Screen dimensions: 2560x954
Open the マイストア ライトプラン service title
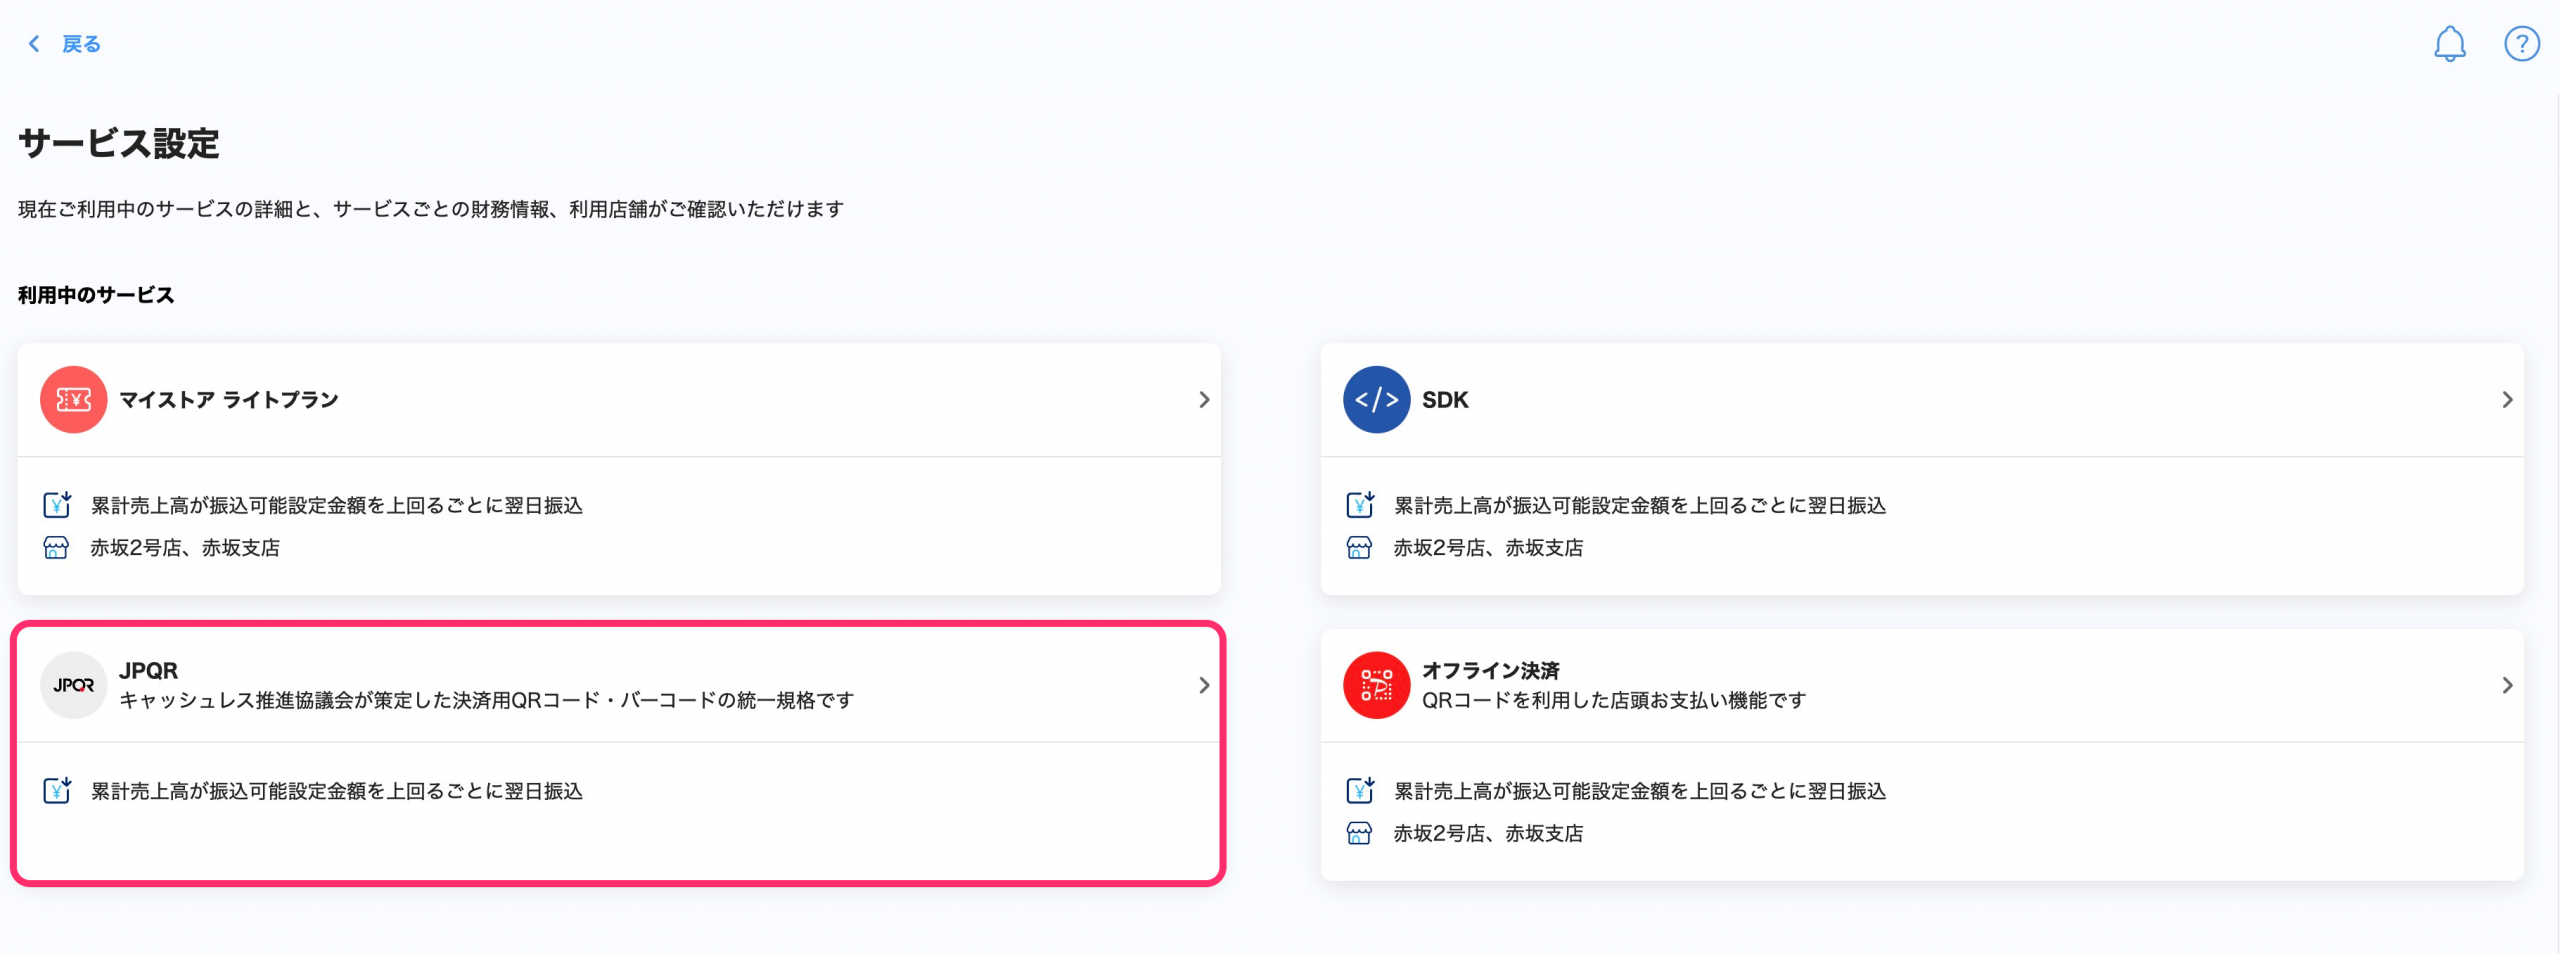pos(229,400)
